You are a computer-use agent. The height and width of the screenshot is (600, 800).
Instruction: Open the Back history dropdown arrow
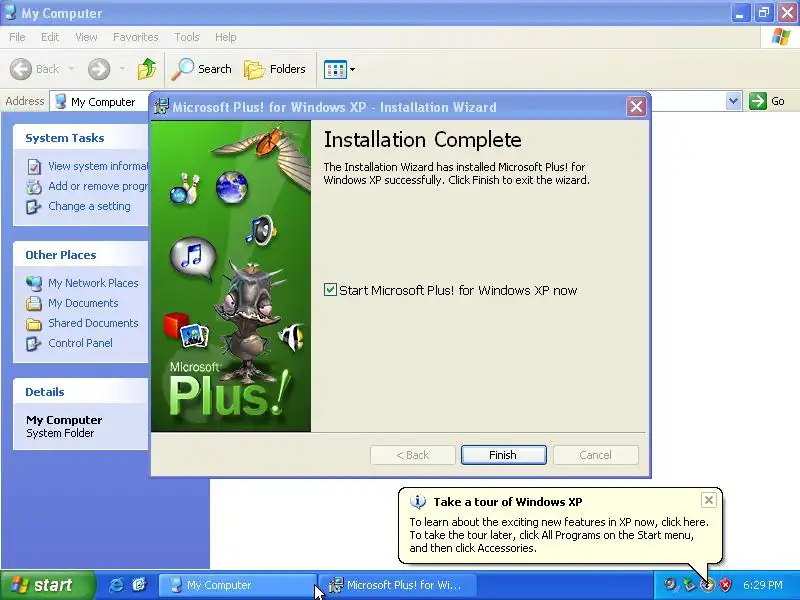pyautogui.click(x=71, y=69)
